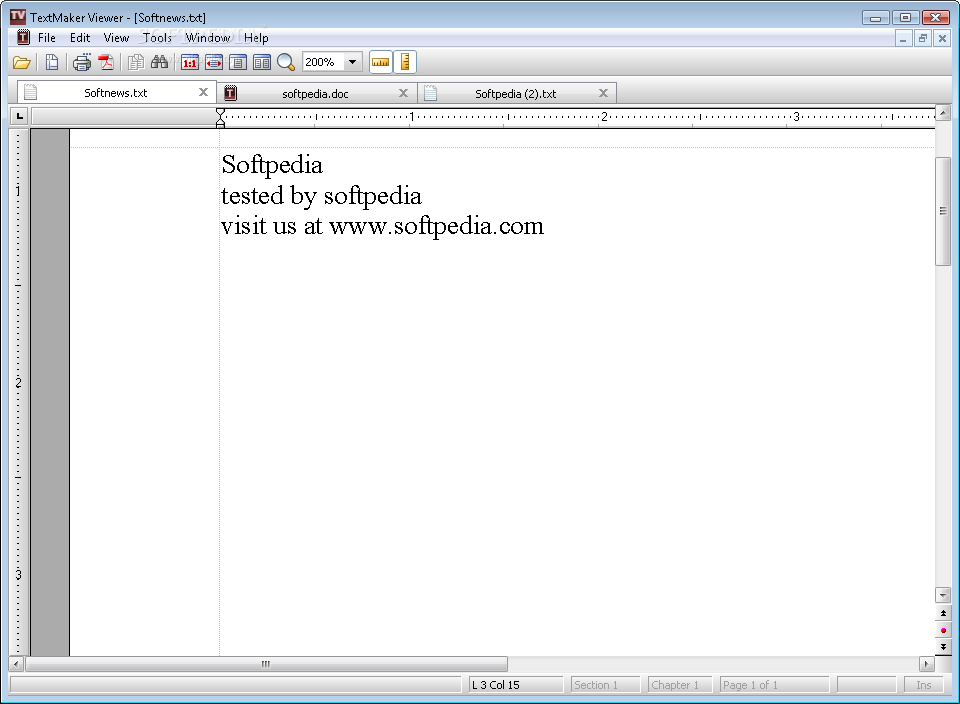
Task: Open a file with the folder icon
Action: tap(22, 62)
